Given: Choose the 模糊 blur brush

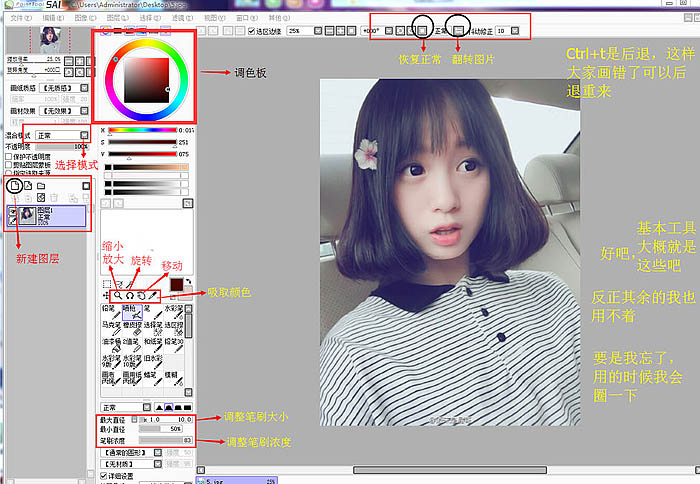Looking at the screenshot, I should click(x=174, y=378).
